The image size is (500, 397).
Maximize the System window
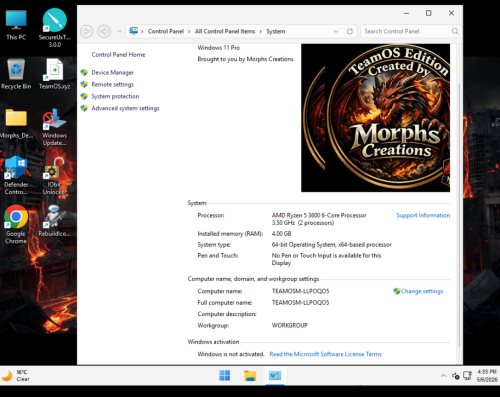click(x=429, y=13)
